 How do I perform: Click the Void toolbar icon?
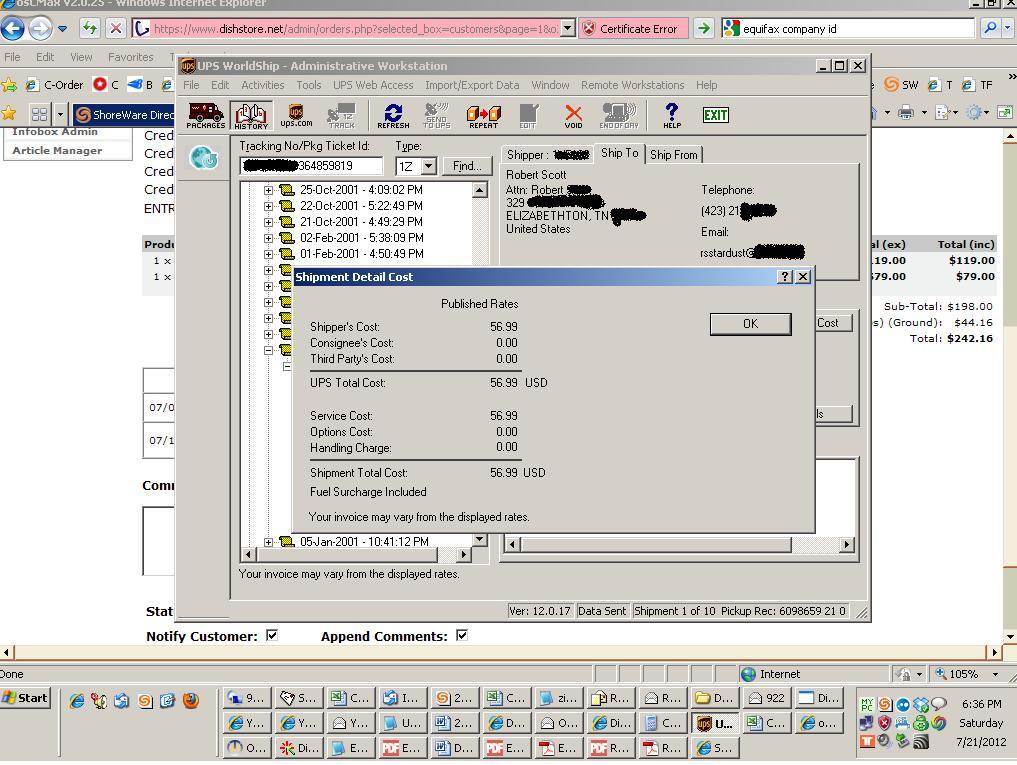pos(573,115)
